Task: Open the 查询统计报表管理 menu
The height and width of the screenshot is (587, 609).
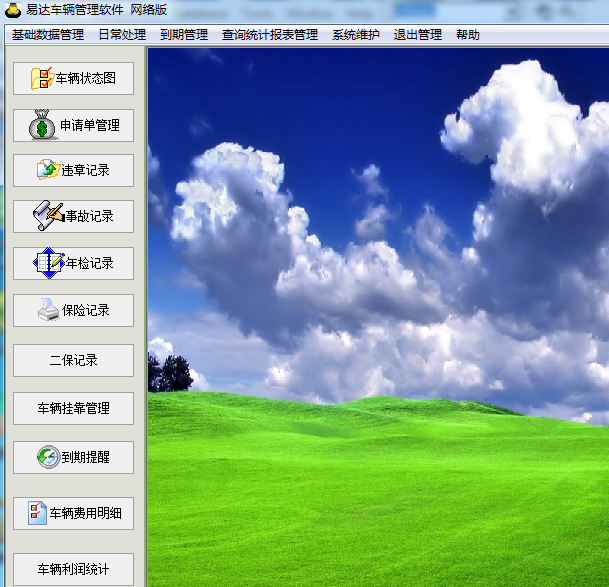Action: pyautogui.click(x=270, y=35)
